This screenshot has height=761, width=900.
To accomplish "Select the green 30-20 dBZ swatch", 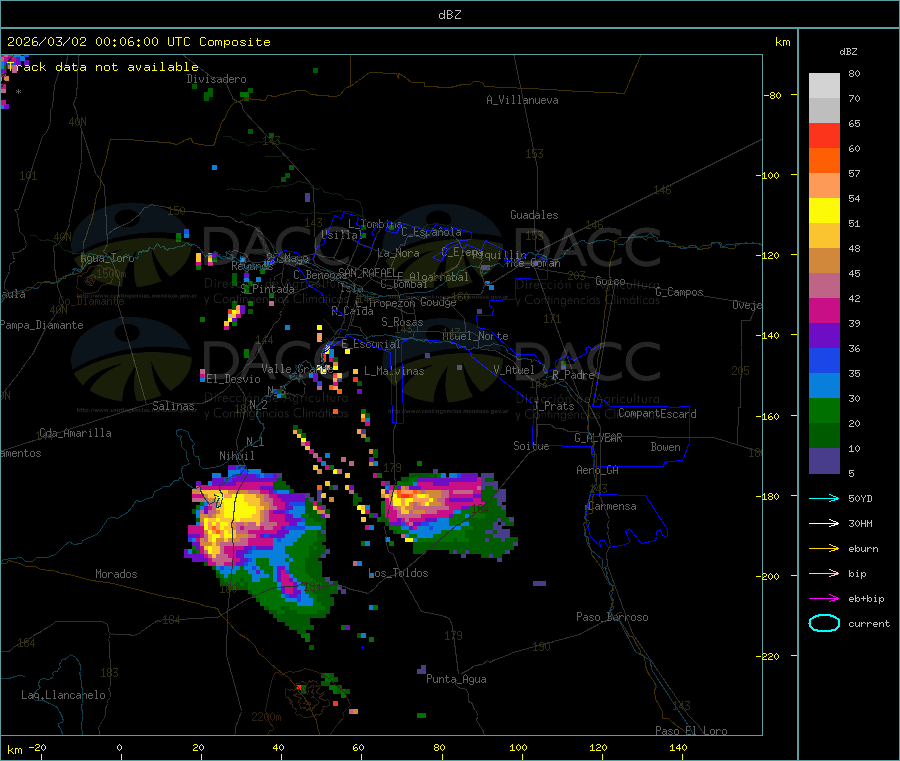I will pyautogui.click(x=824, y=410).
